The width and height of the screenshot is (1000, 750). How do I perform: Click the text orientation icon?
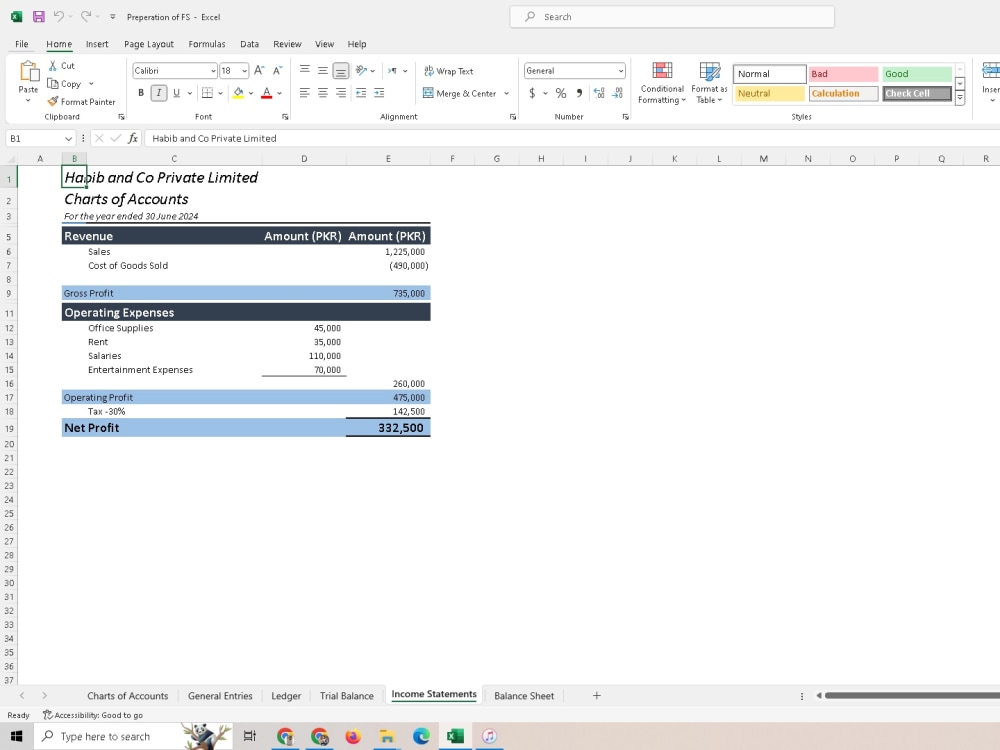(x=362, y=70)
